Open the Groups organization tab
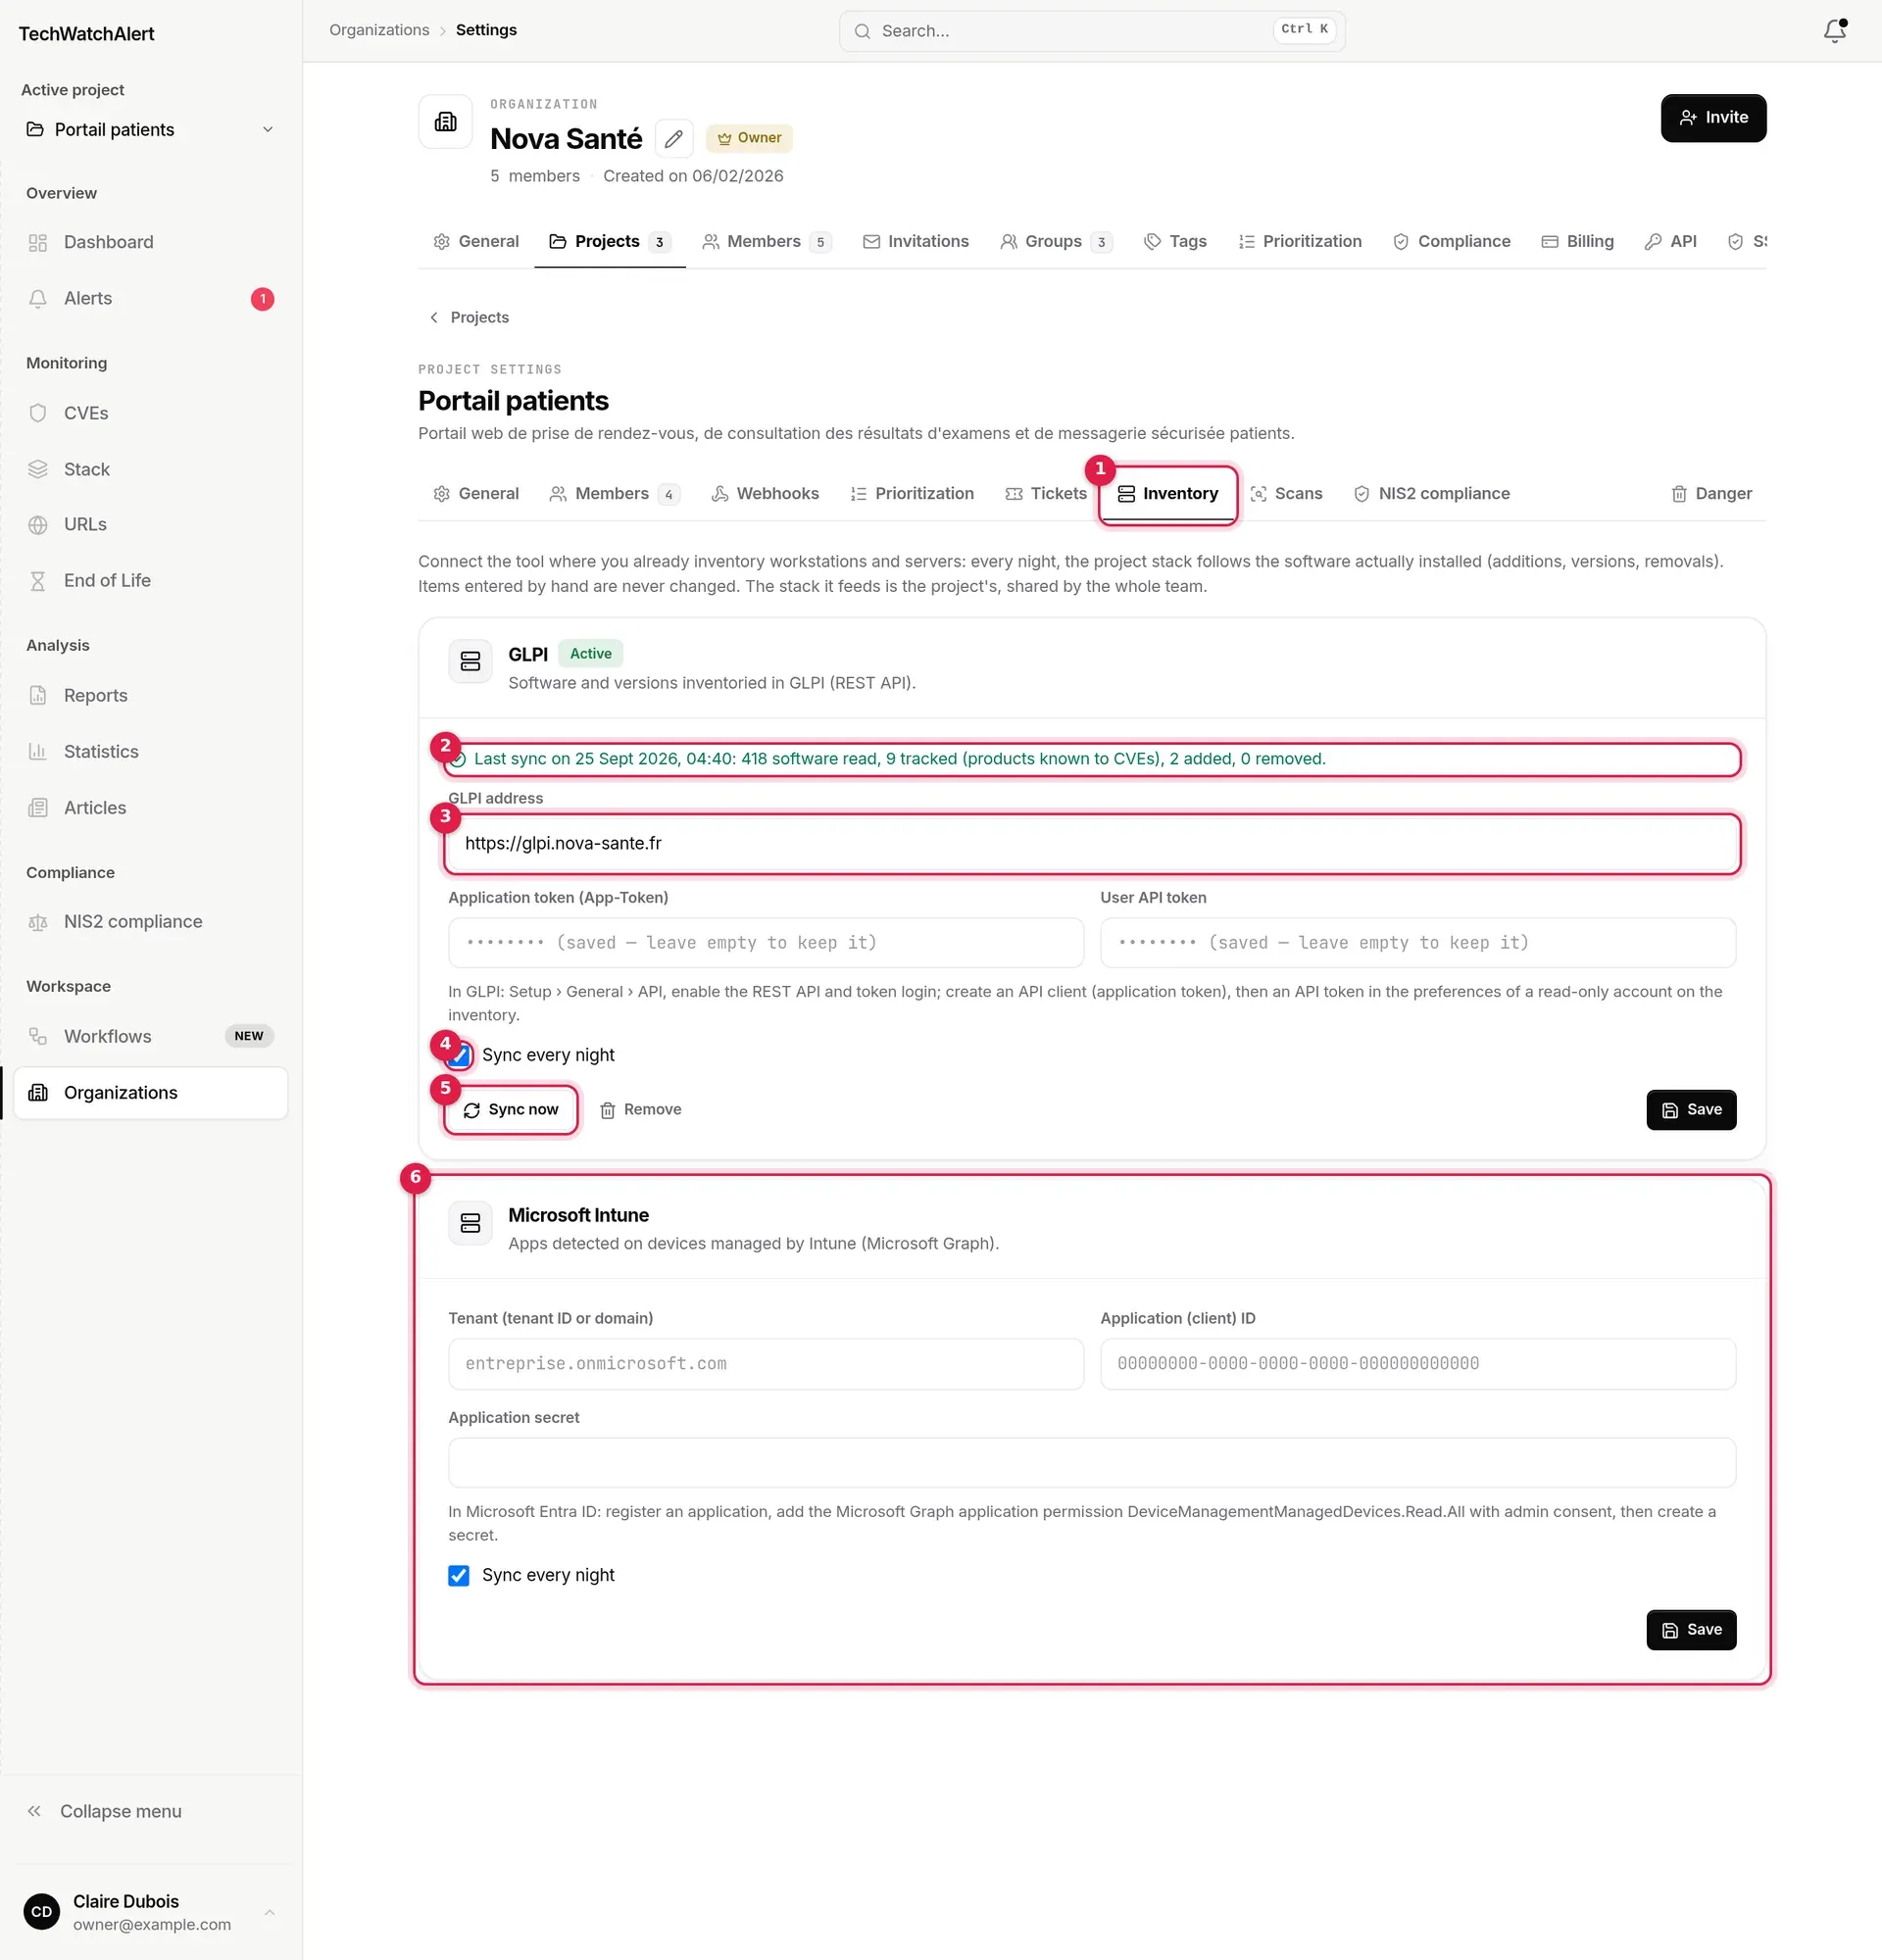This screenshot has width=1882, height=1960. coord(1056,241)
